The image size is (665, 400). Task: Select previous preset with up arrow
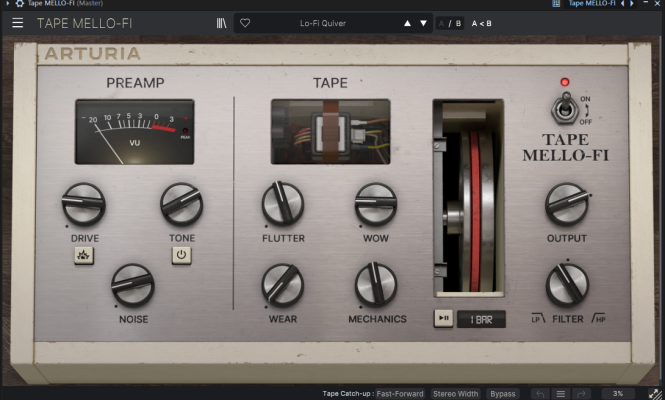click(407, 23)
